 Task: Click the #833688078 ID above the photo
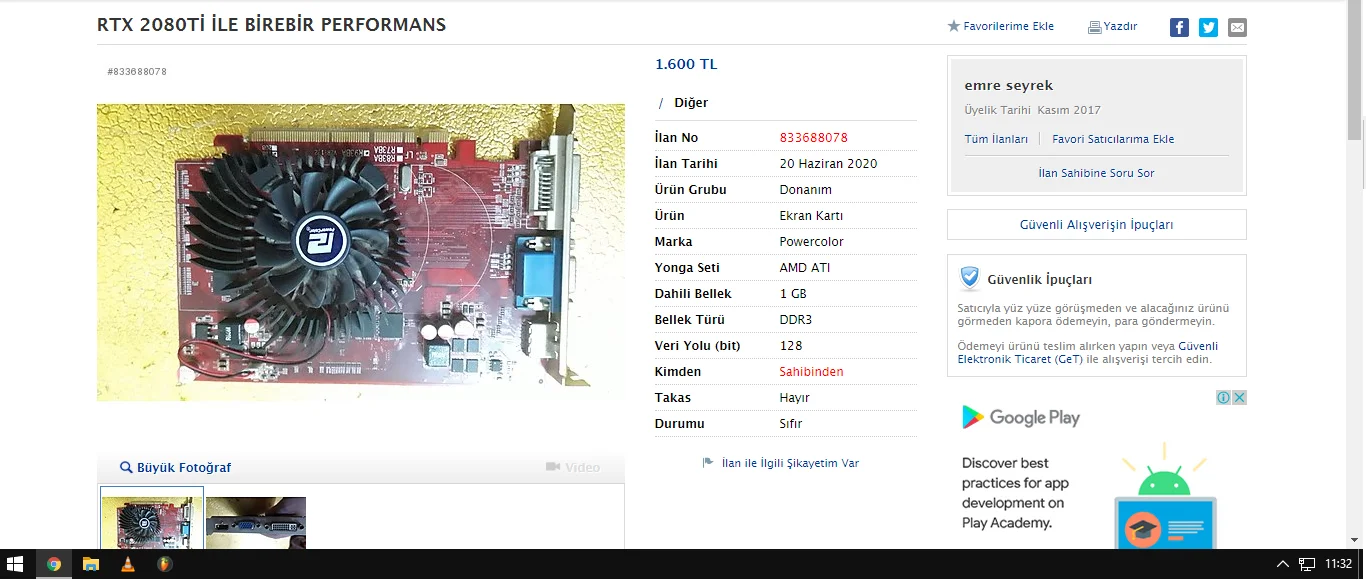tap(137, 72)
